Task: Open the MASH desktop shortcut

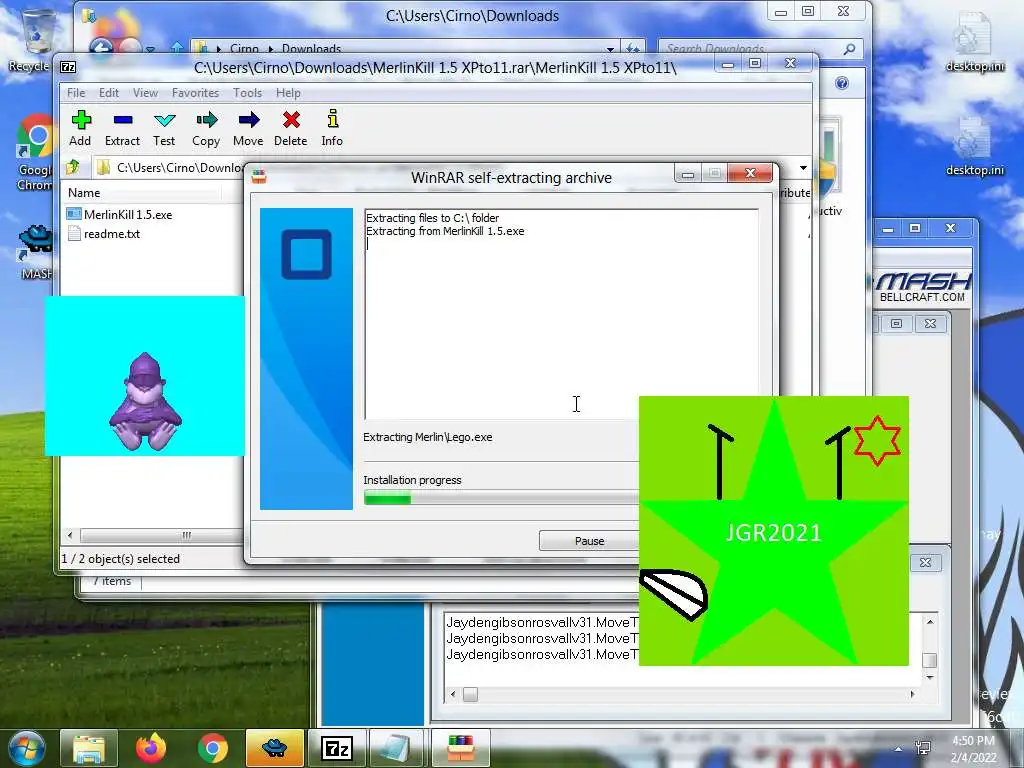Action: [x=36, y=253]
